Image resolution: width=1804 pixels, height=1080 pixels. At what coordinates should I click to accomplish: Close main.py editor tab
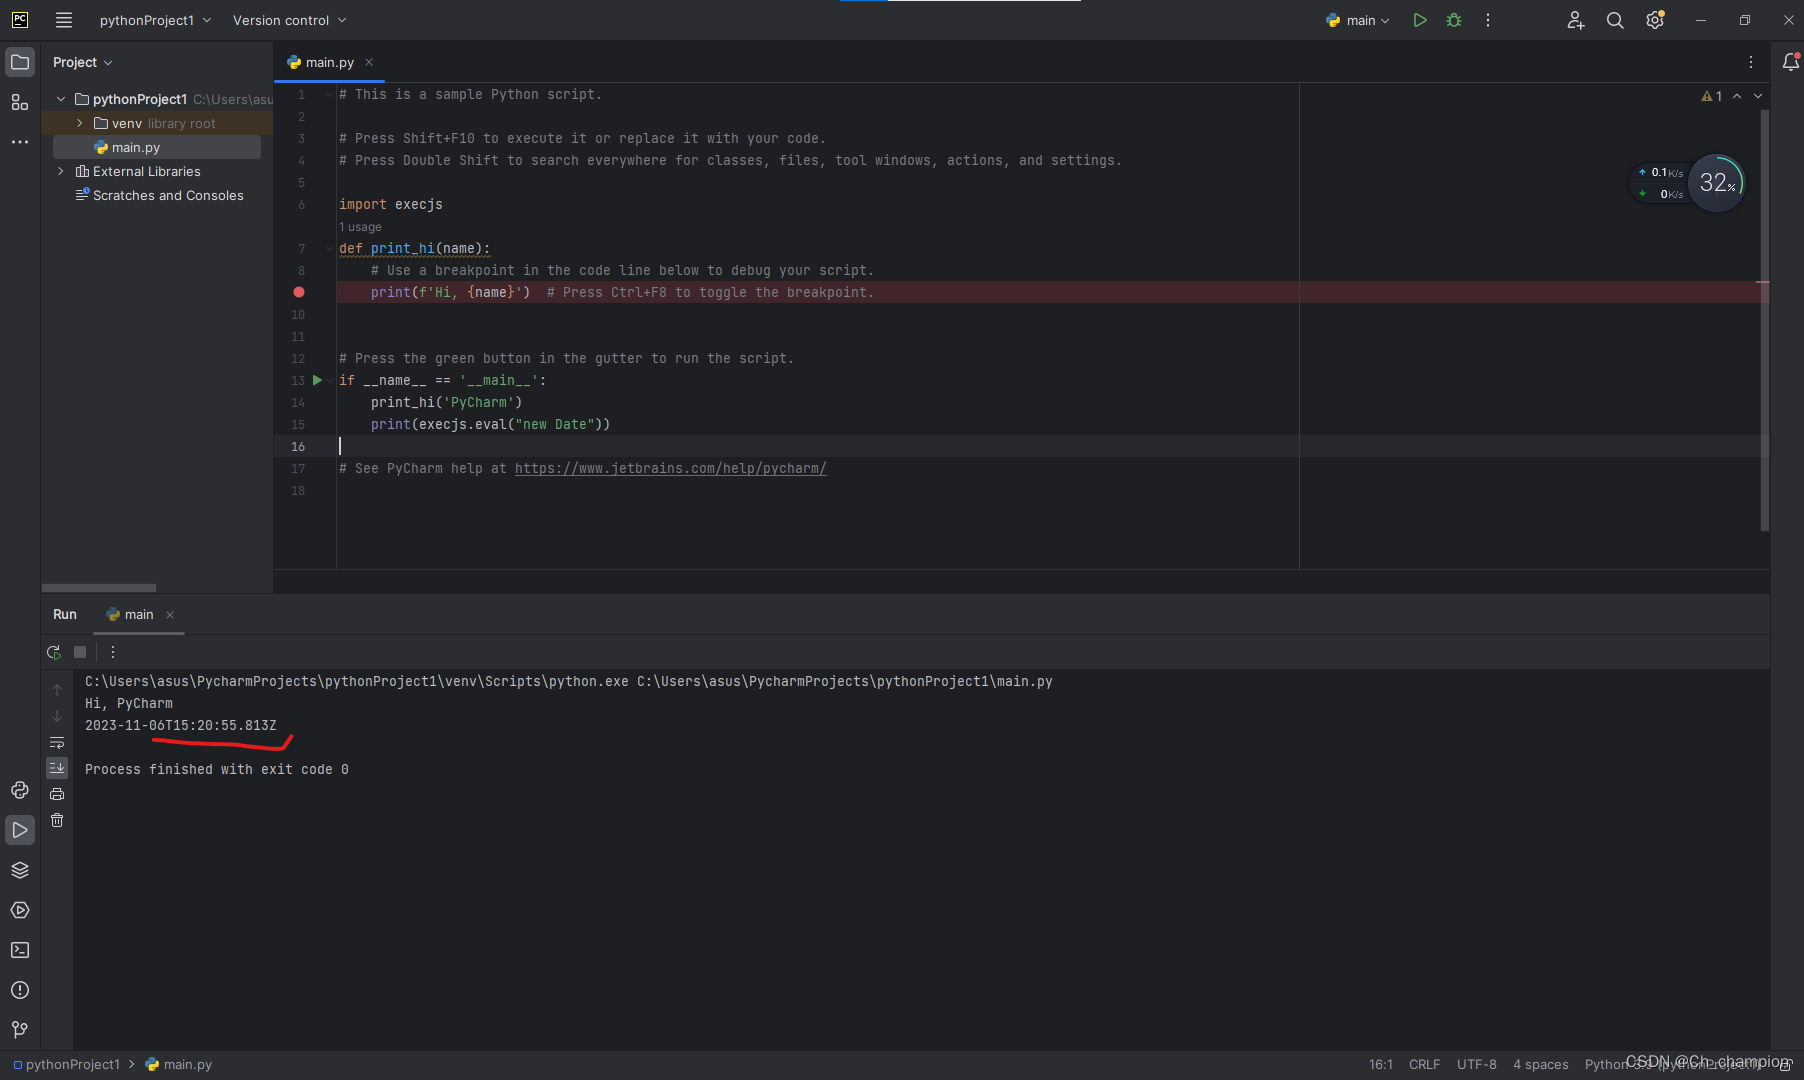[x=369, y=62]
